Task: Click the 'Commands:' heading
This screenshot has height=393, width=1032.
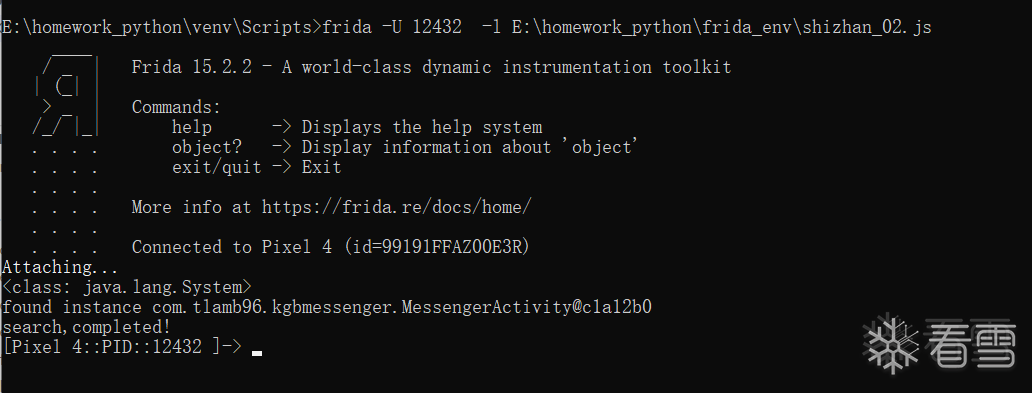Action: pos(176,107)
